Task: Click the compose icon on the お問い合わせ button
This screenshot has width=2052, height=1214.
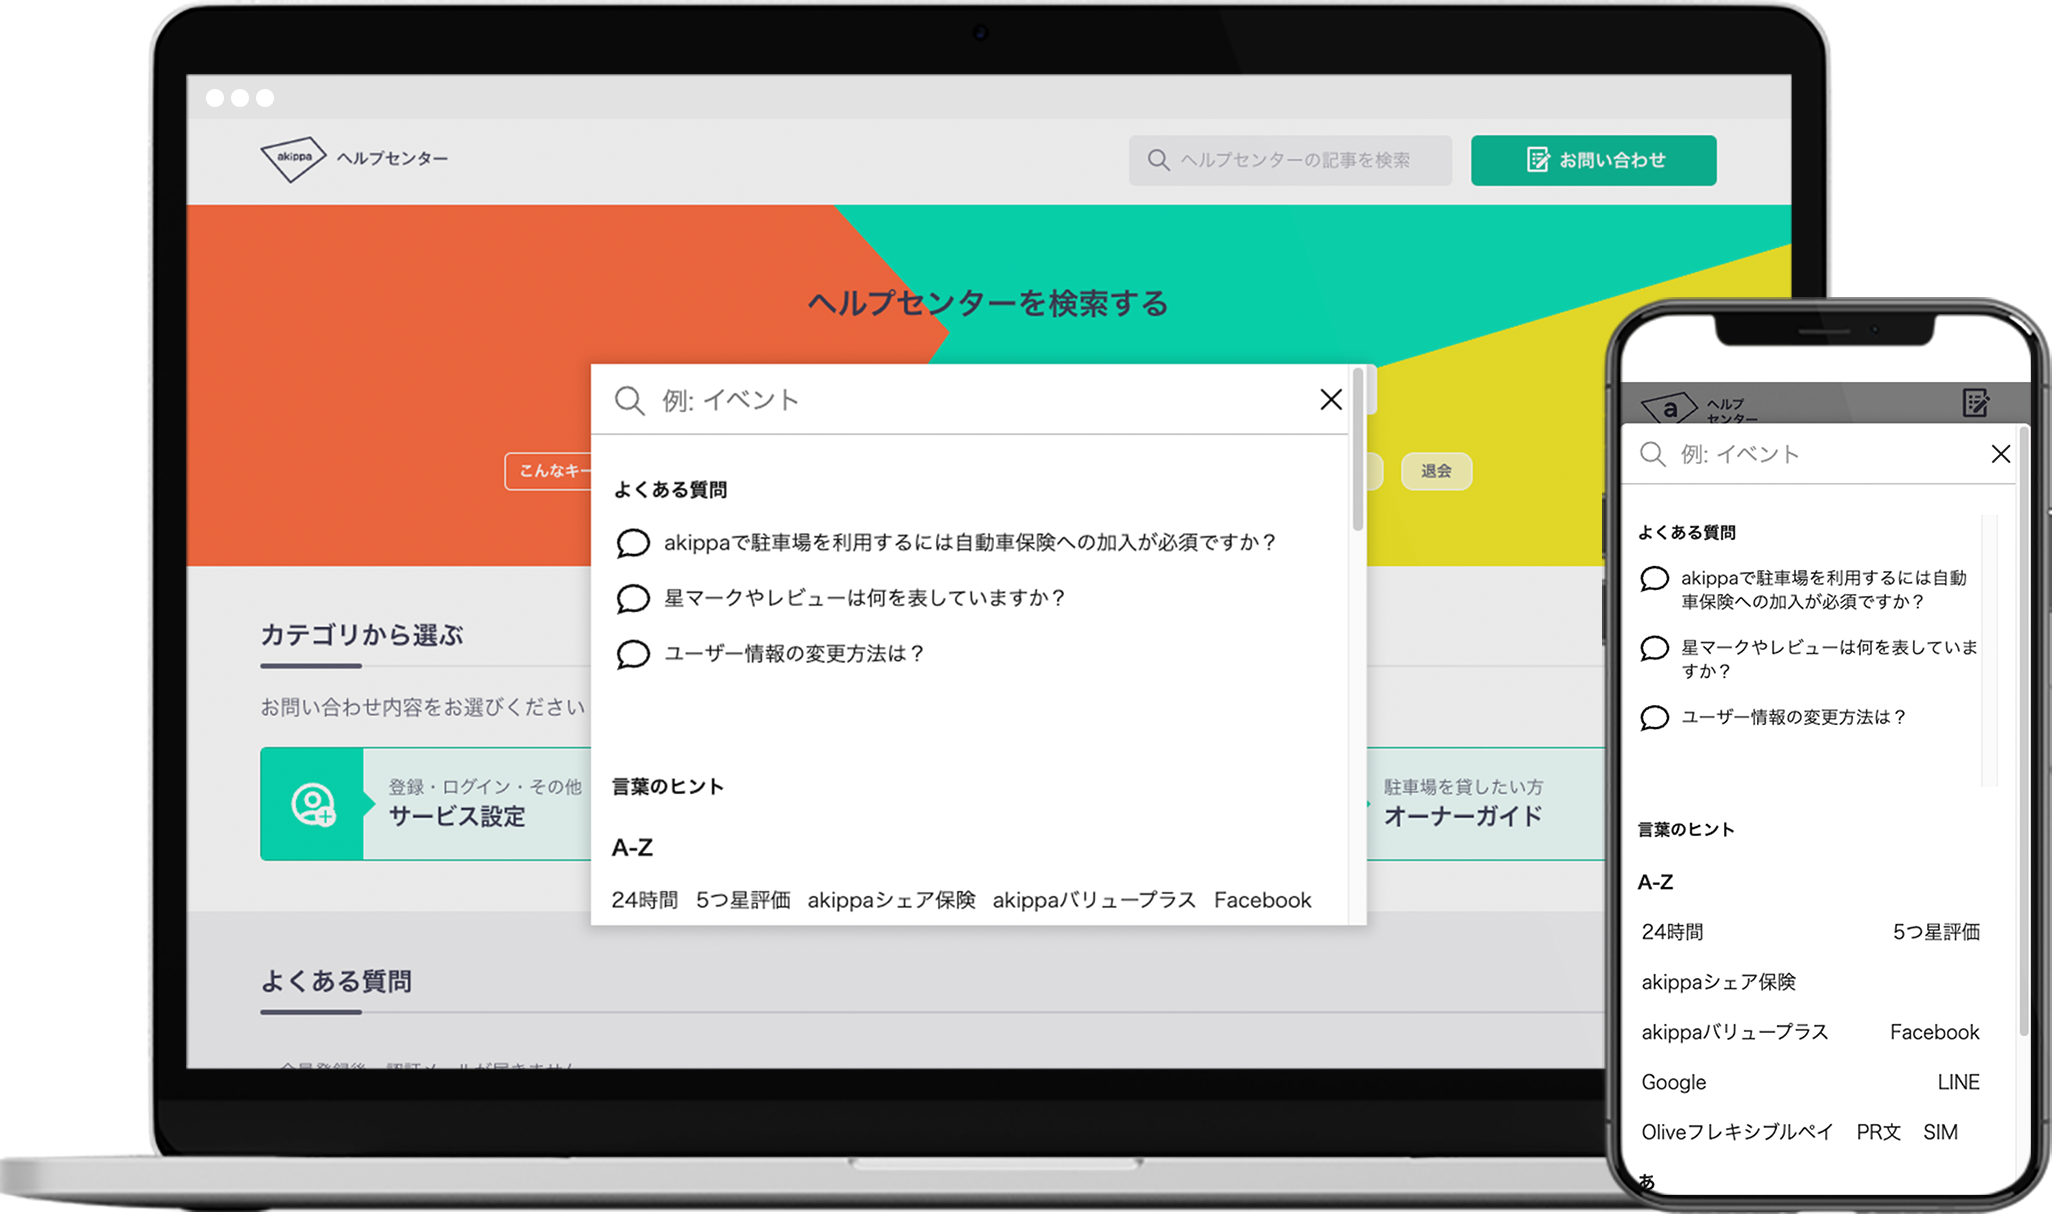Action: (x=1537, y=160)
